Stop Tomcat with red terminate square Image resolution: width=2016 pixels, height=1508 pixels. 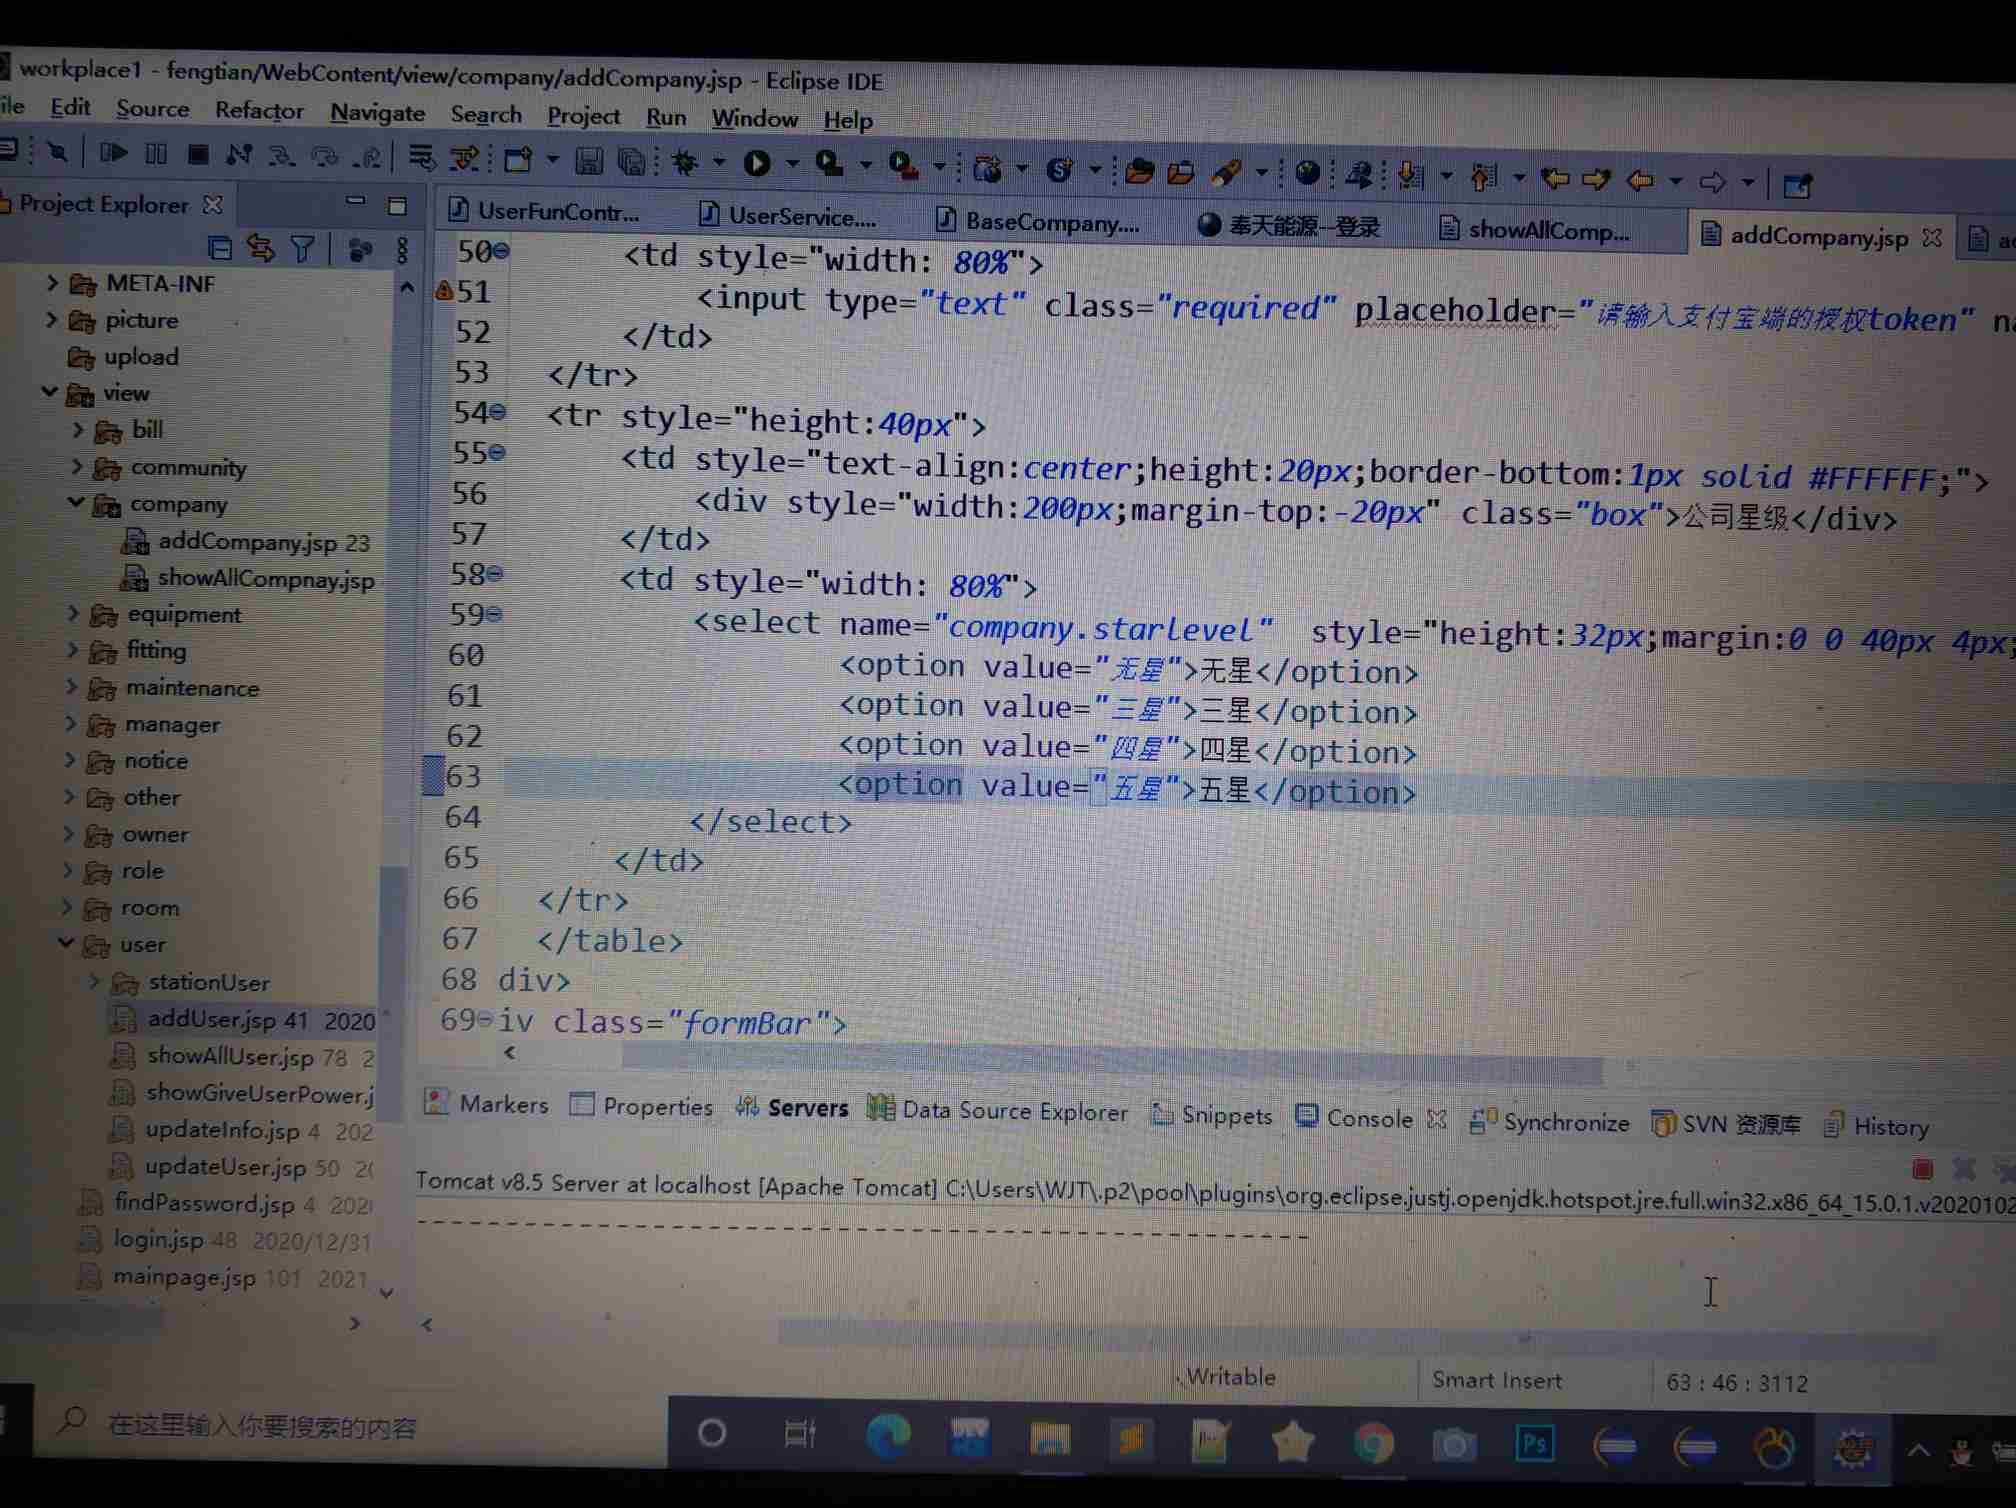tap(1921, 1168)
